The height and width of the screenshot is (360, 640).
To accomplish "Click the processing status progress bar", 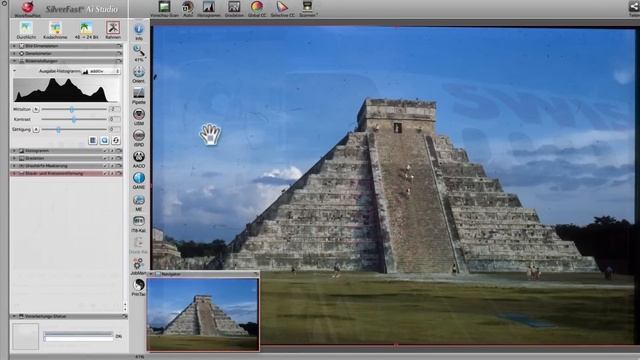I will pos(78,336).
